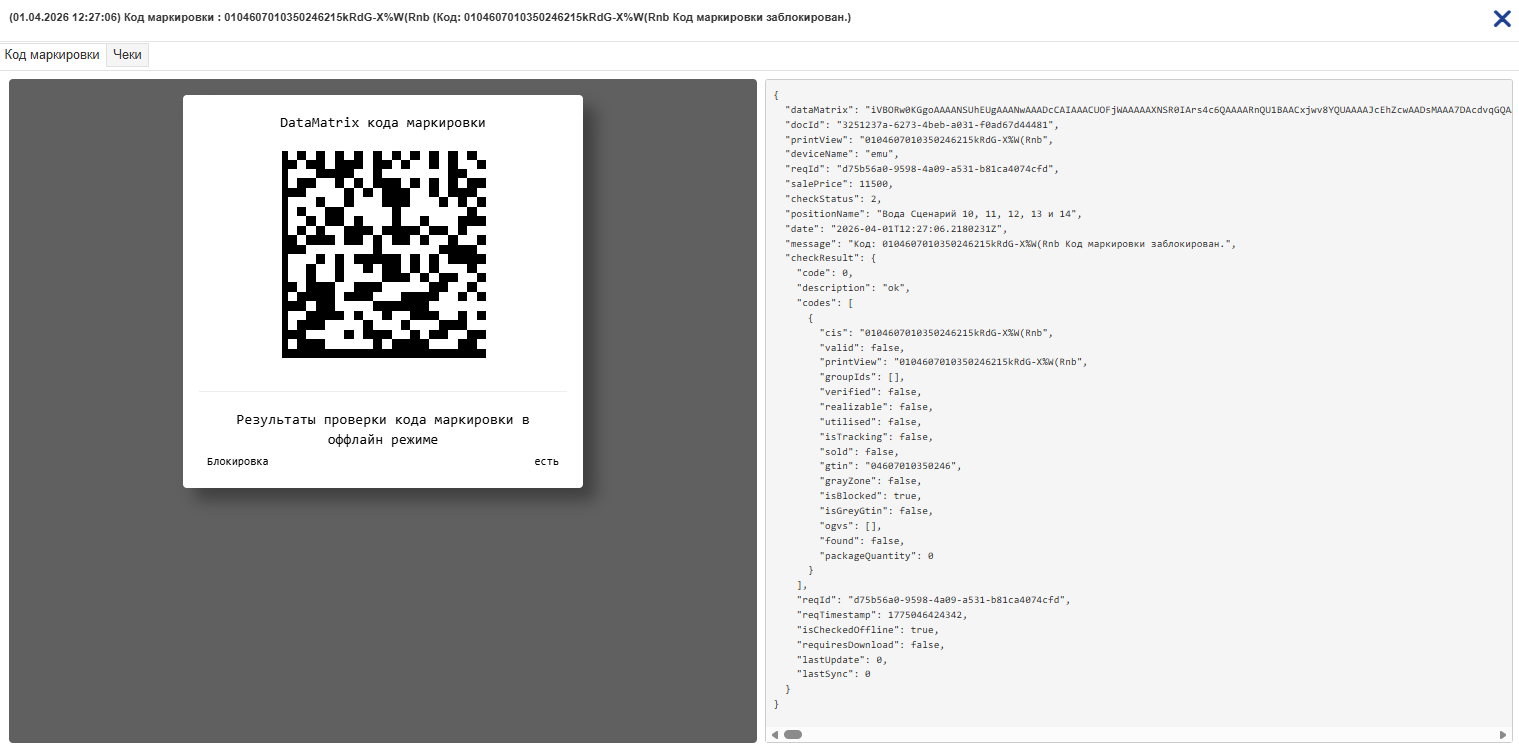Select the Код маркировки tab
Viewport: 1519px width, 747px height.
coord(52,55)
